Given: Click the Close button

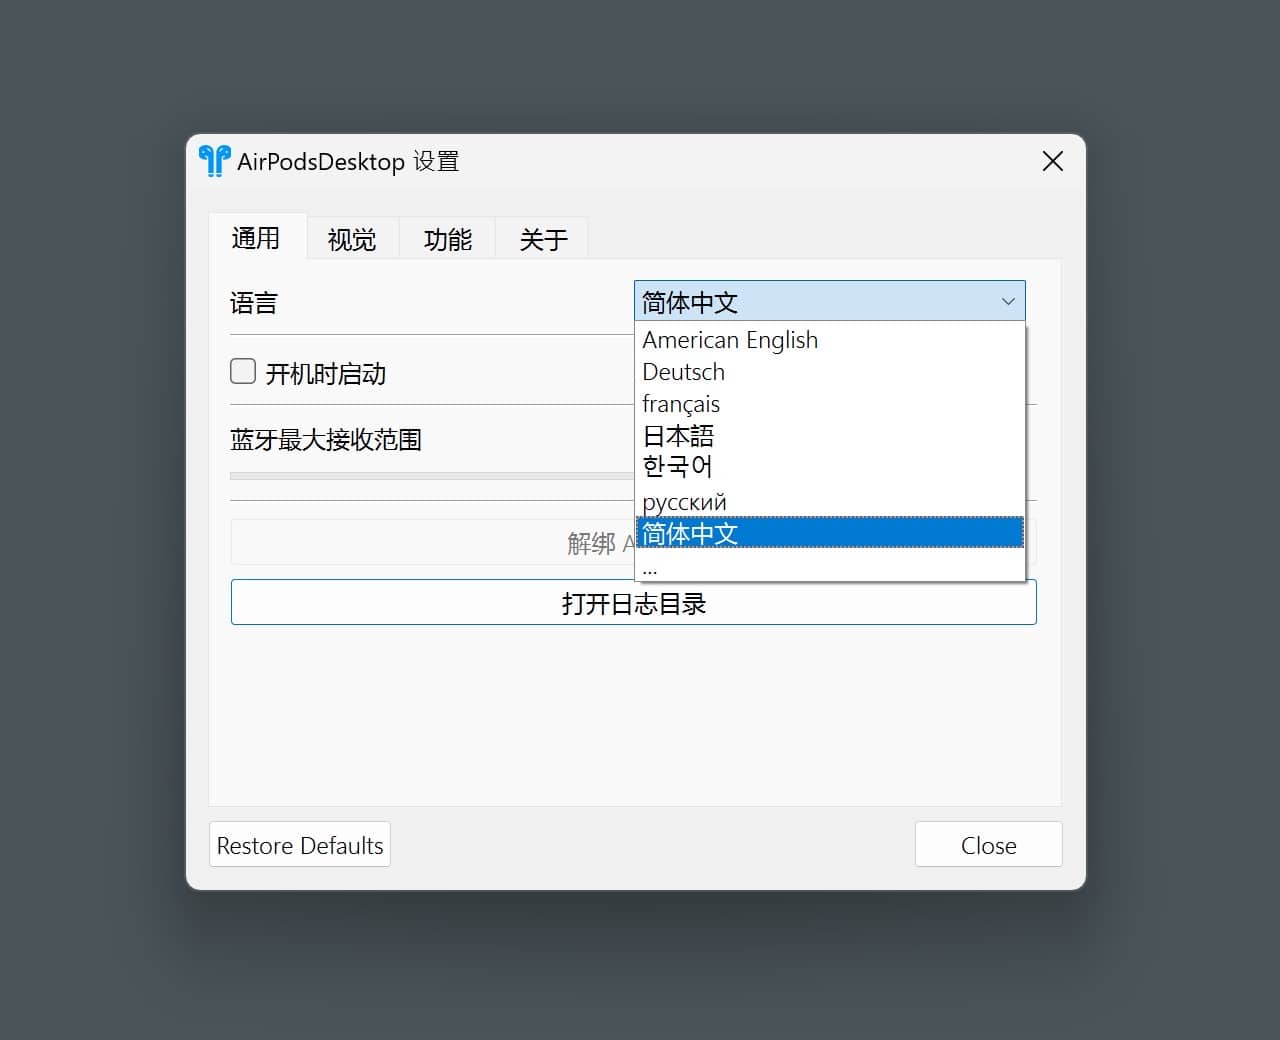Looking at the screenshot, I should [x=989, y=845].
